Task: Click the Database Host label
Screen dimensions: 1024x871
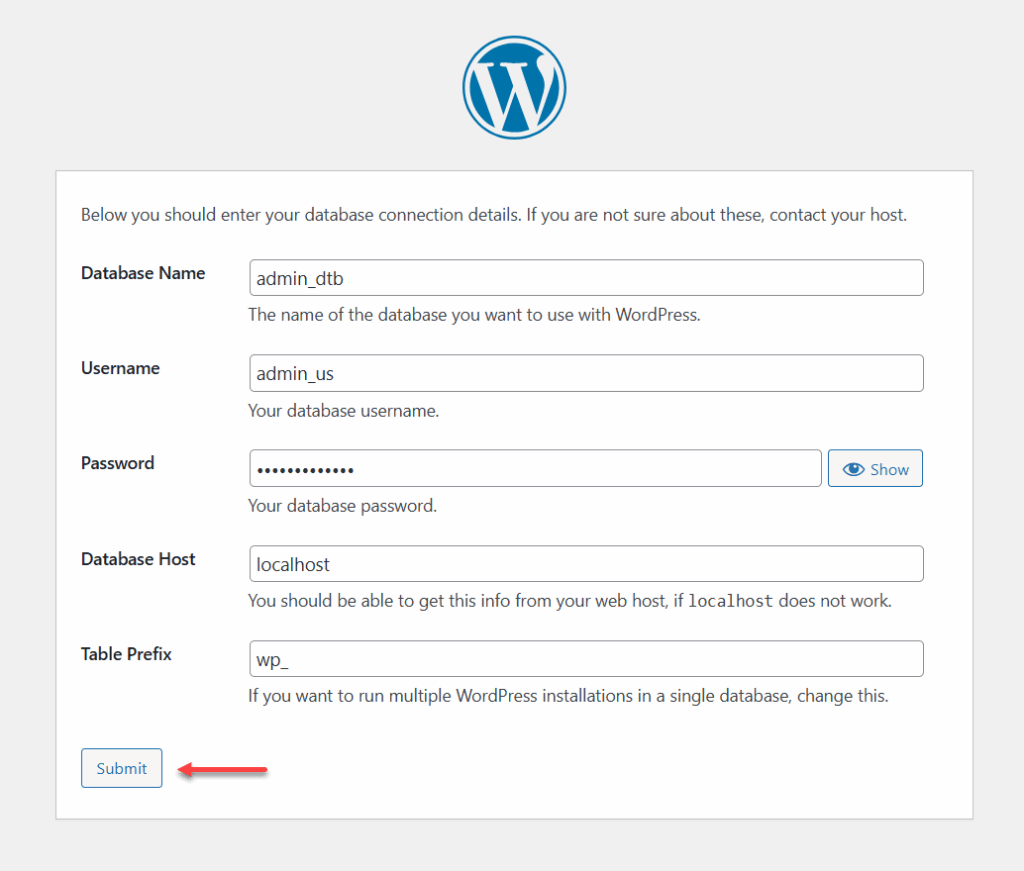Action: [x=137, y=558]
